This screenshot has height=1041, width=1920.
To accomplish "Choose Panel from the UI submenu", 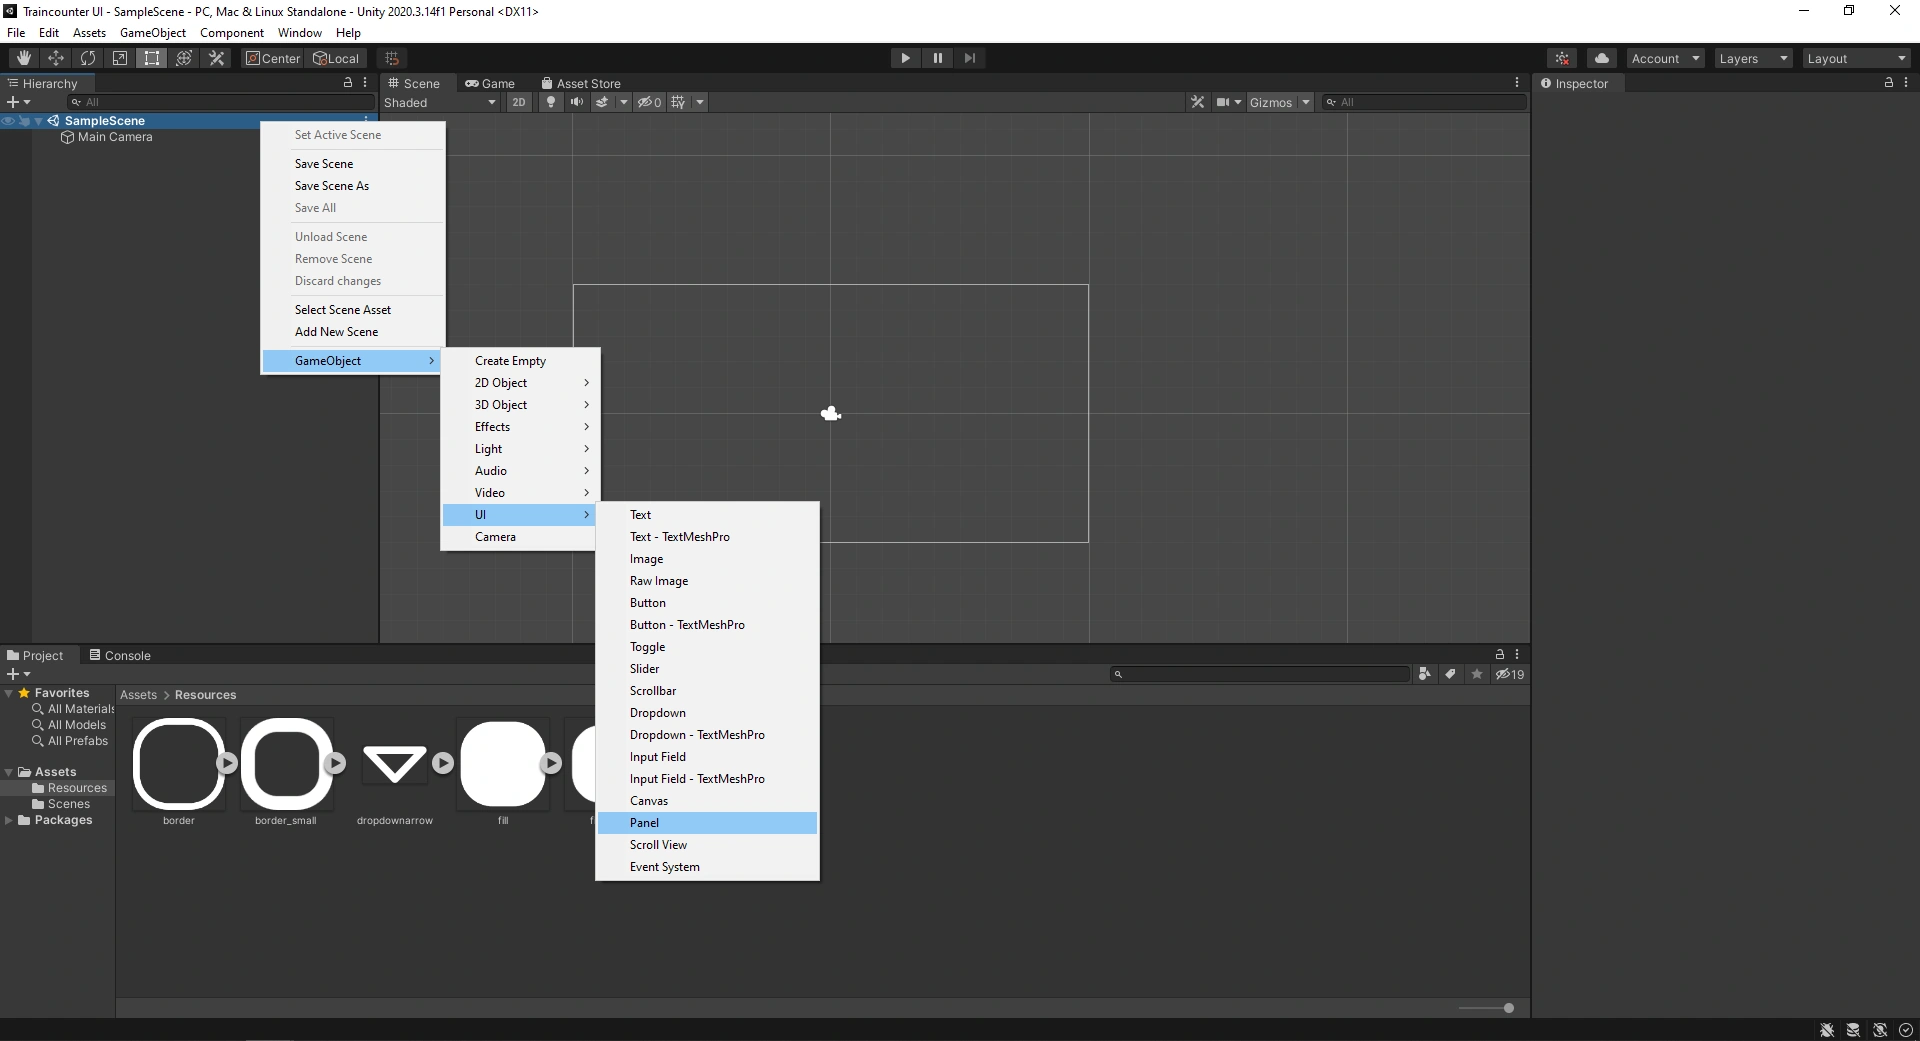I will pos(708,823).
